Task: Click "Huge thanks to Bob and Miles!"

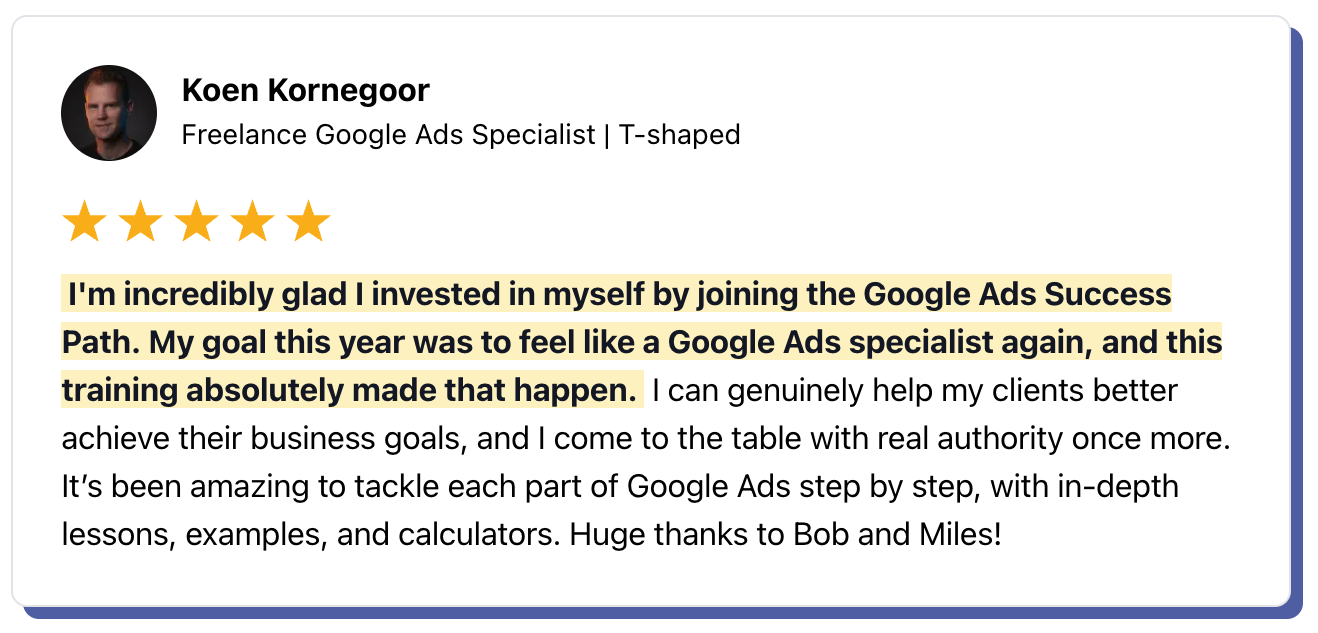Action: (785, 535)
